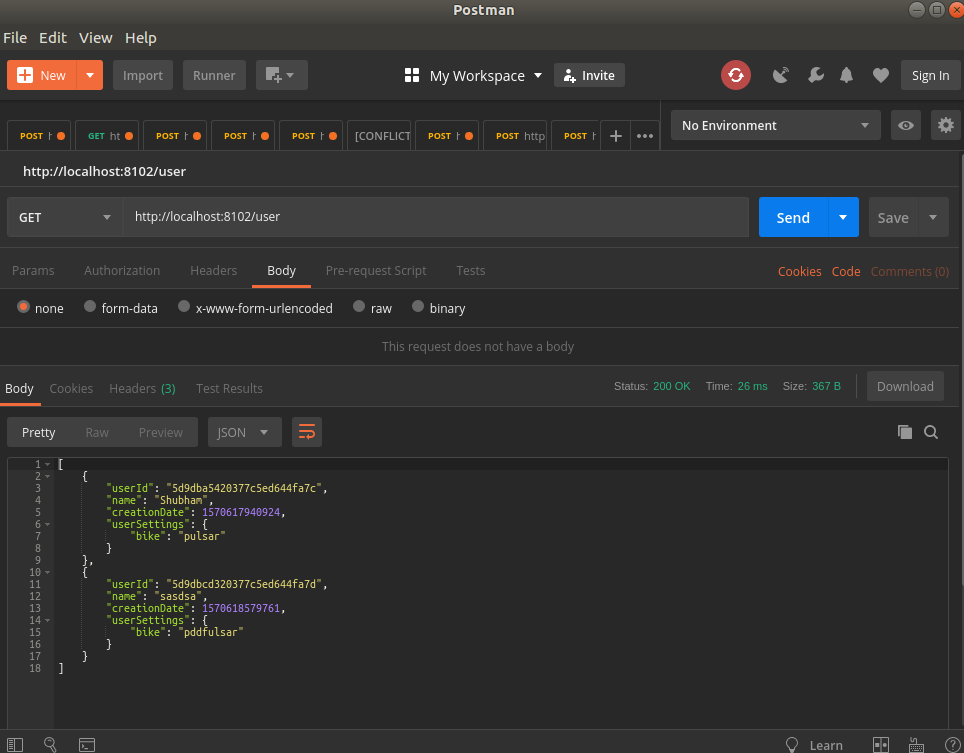Toggle line wrap in response viewer
Screen dimensions: 964x753
pos(307,432)
